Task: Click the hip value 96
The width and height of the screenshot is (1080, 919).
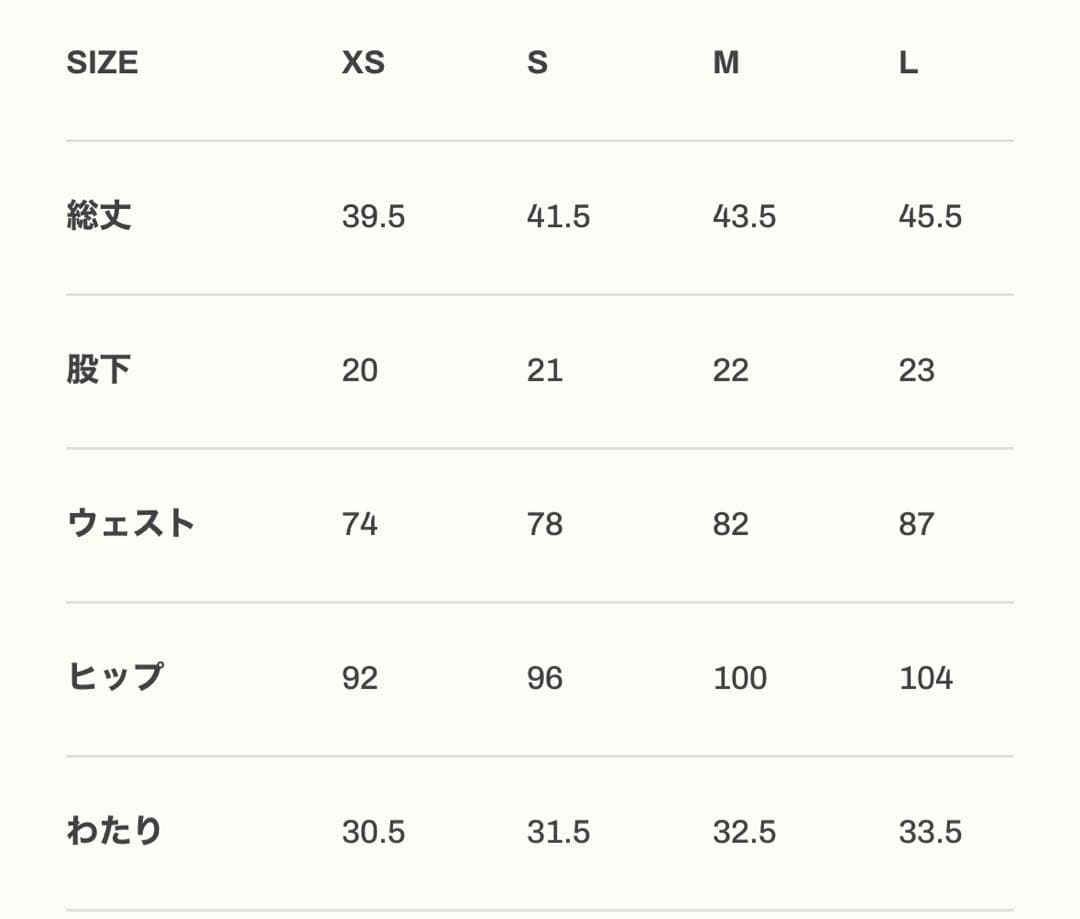Action: (545, 679)
